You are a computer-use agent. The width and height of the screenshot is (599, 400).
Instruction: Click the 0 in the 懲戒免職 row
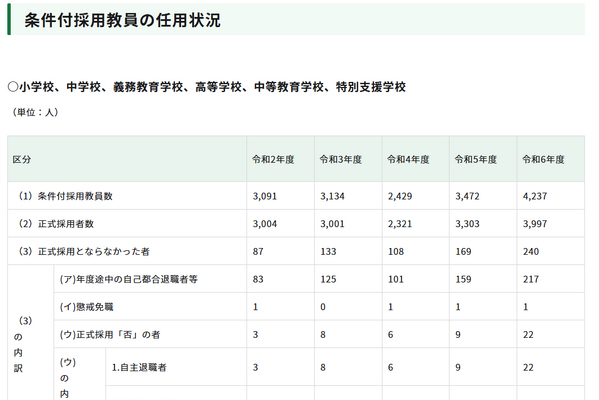pyautogui.click(x=323, y=307)
